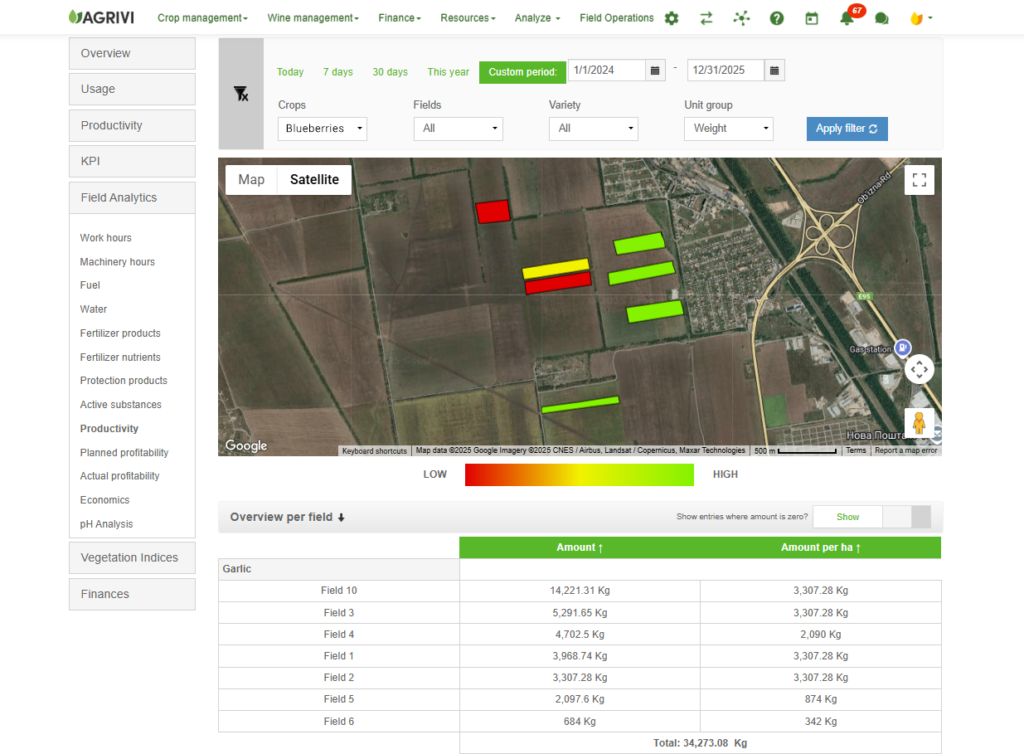Click the Street View pegman icon
This screenshot has height=754, width=1024.
[919, 423]
